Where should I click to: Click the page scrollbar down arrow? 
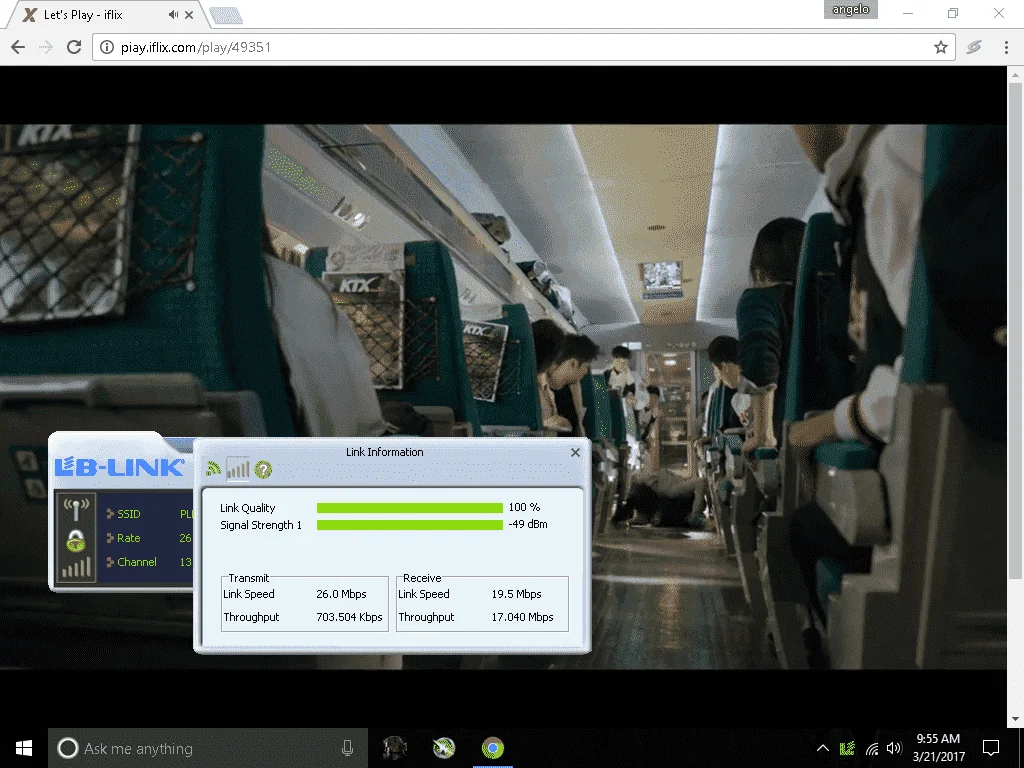click(x=1015, y=719)
